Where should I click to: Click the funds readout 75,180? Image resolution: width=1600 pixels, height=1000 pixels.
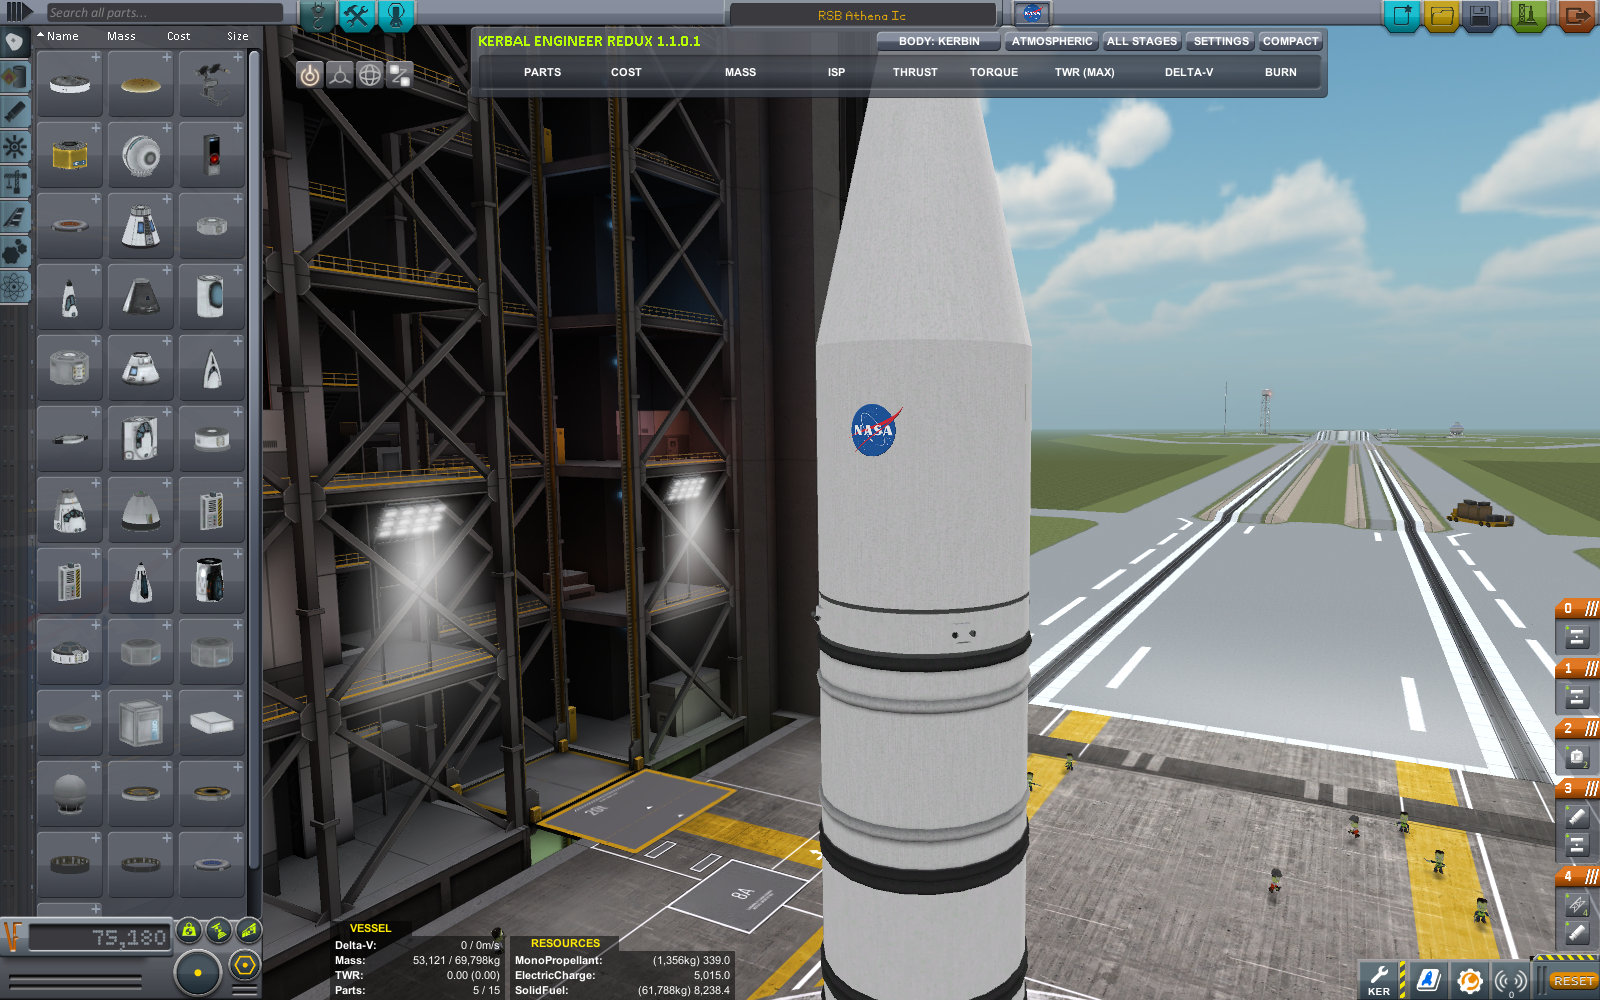coord(100,937)
